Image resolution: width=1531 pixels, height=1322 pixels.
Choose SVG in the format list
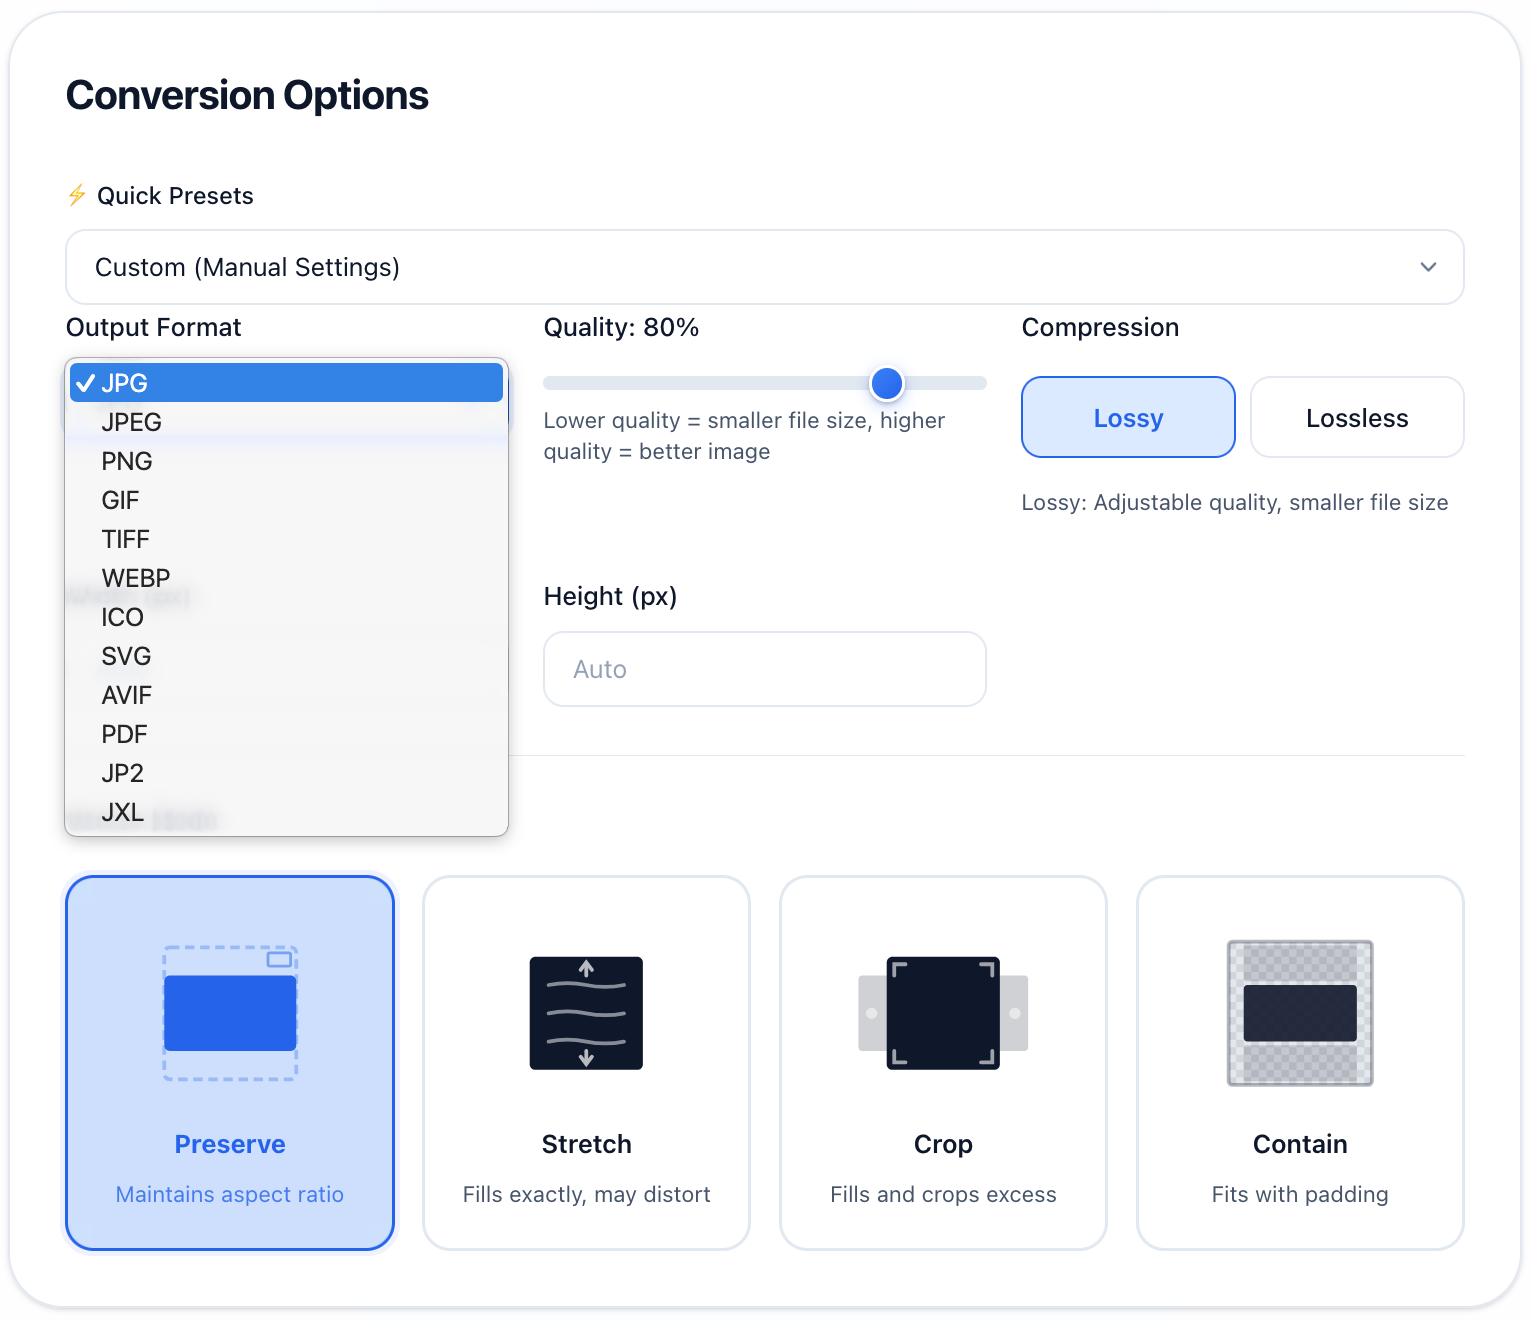coord(126,656)
